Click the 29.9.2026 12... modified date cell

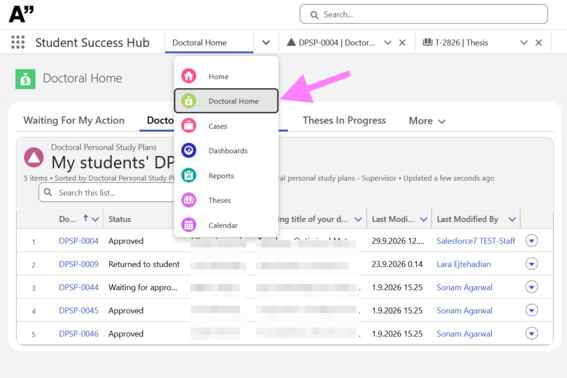(398, 241)
